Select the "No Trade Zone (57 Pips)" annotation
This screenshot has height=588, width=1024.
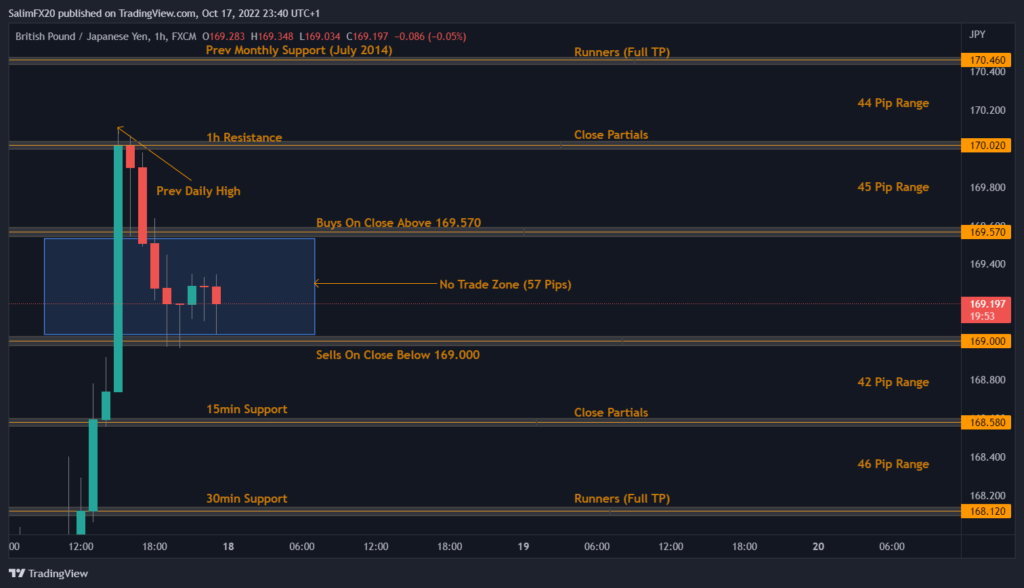(x=505, y=285)
